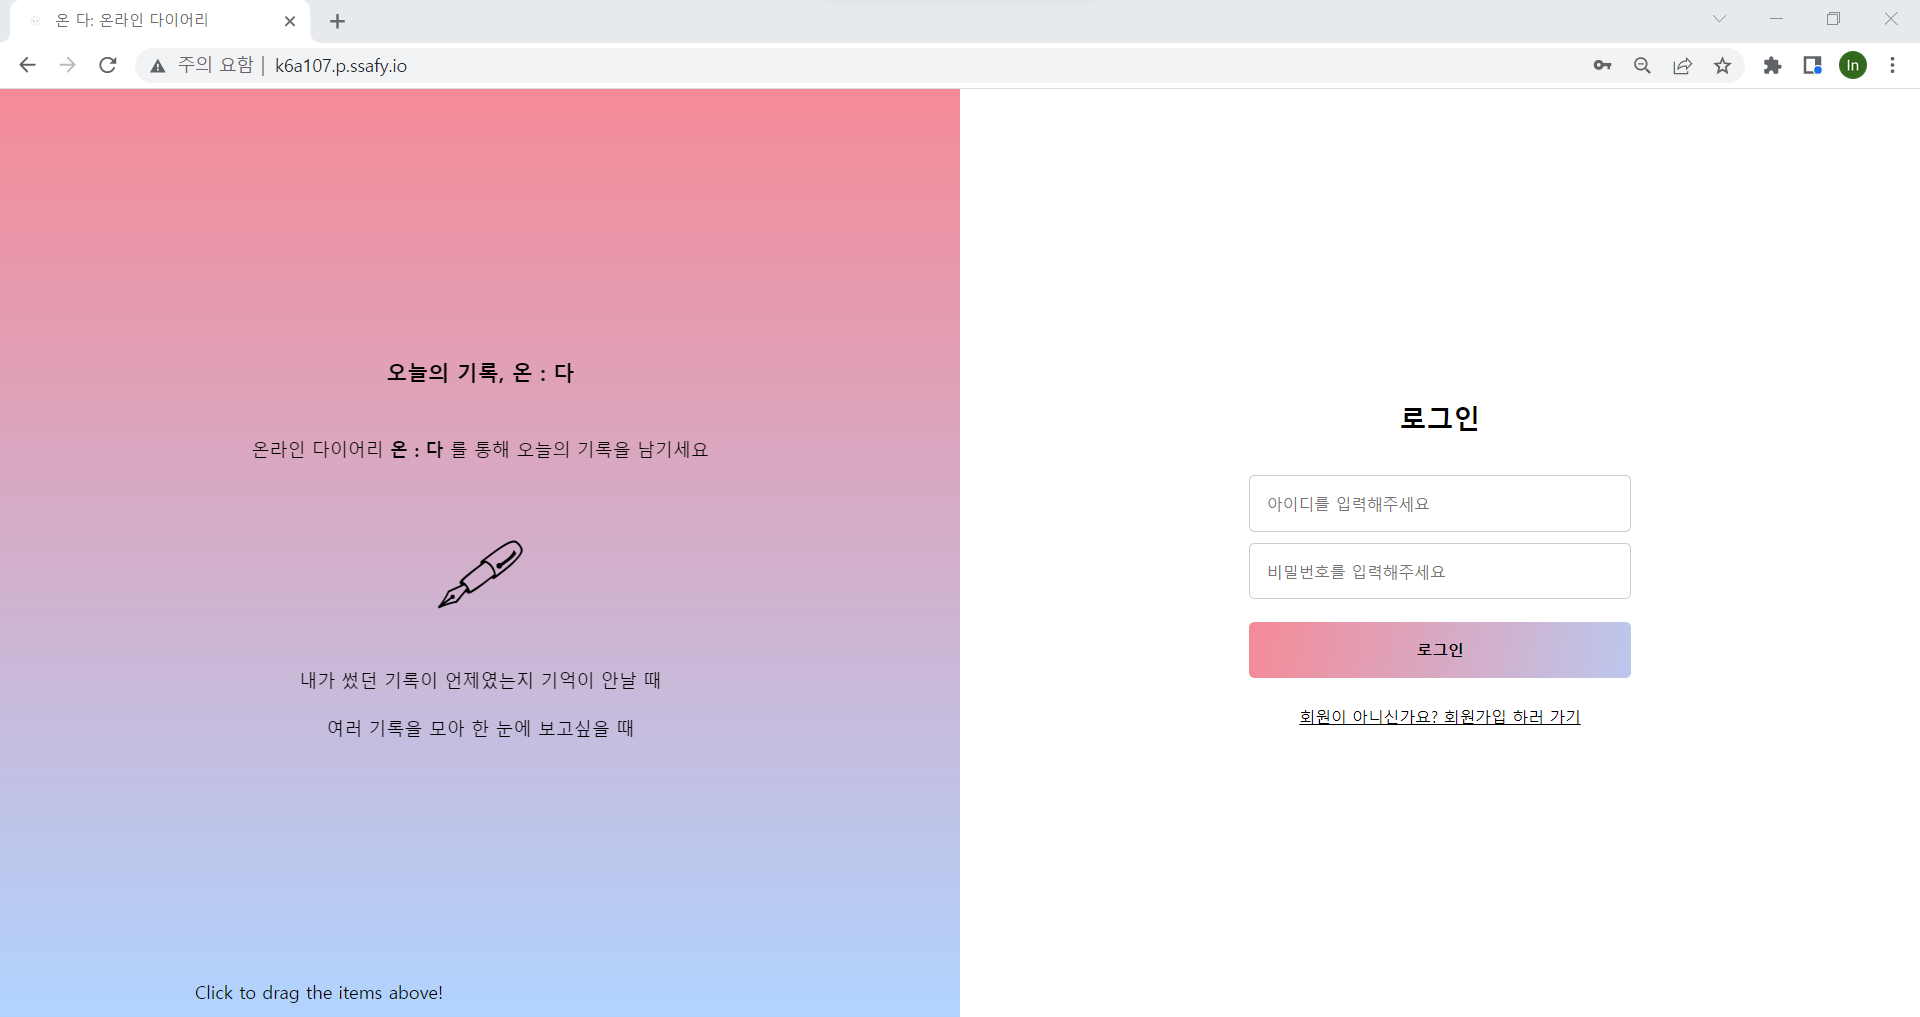Open a new browser tab
Screen dimensions: 1920x1017
point(337,21)
